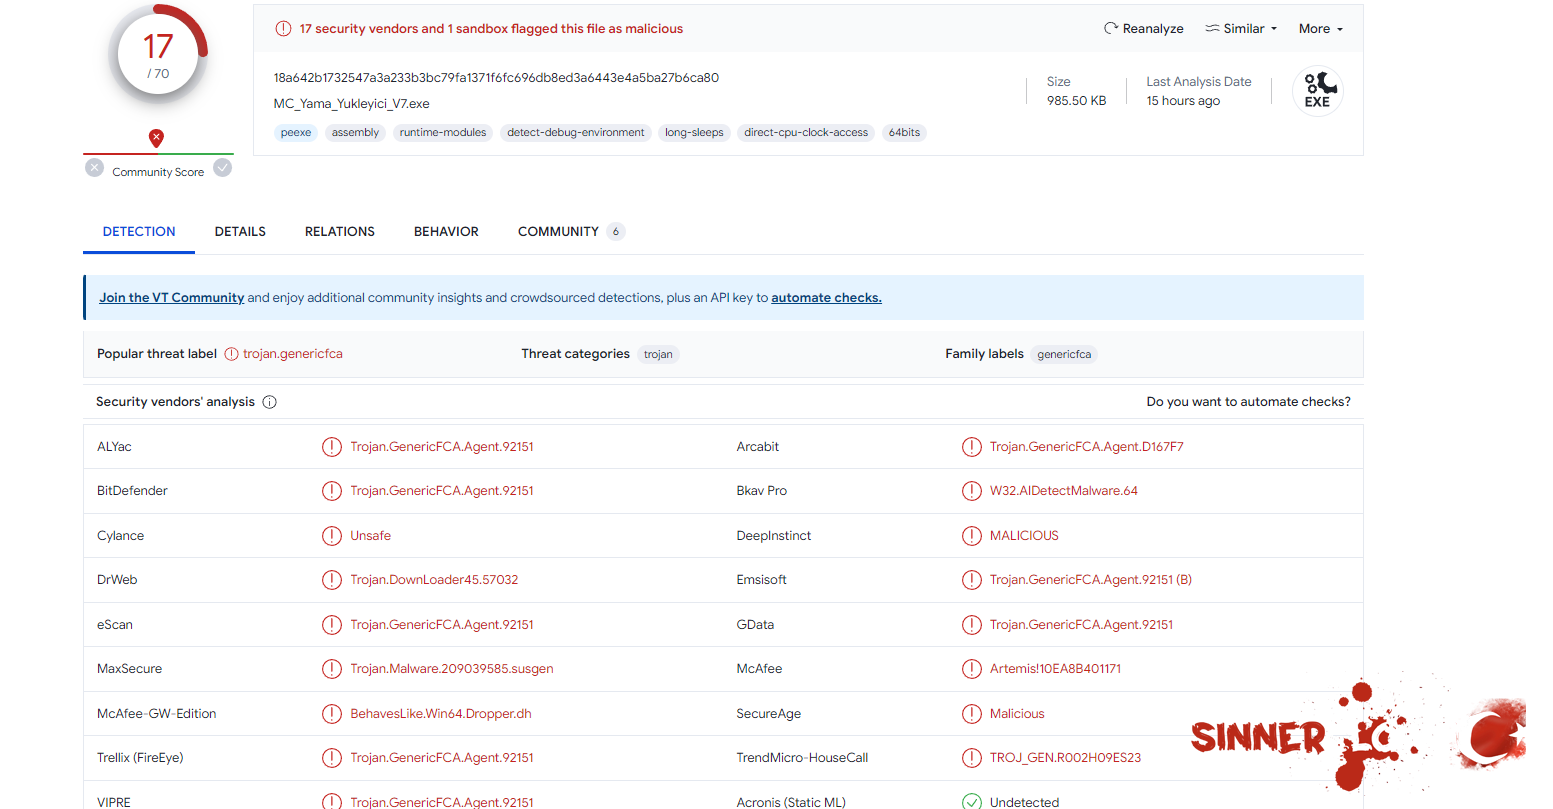Click the security vendors' analysis info icon
The width and height of the screenshot is (1553, 809).
(x=270, y=402)
